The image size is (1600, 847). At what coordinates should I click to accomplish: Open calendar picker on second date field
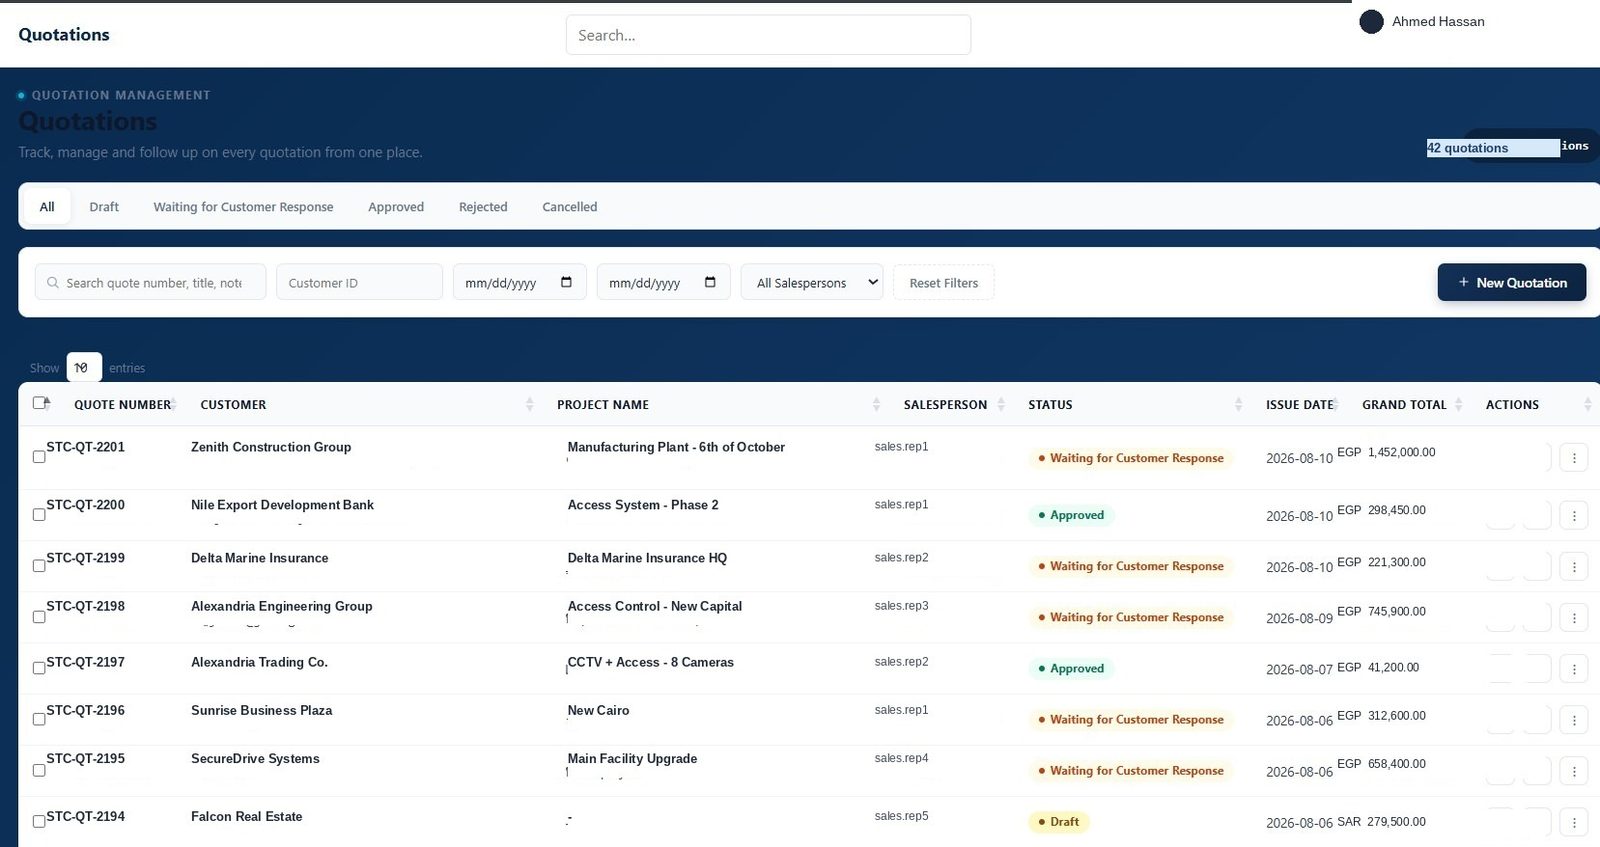710,282
